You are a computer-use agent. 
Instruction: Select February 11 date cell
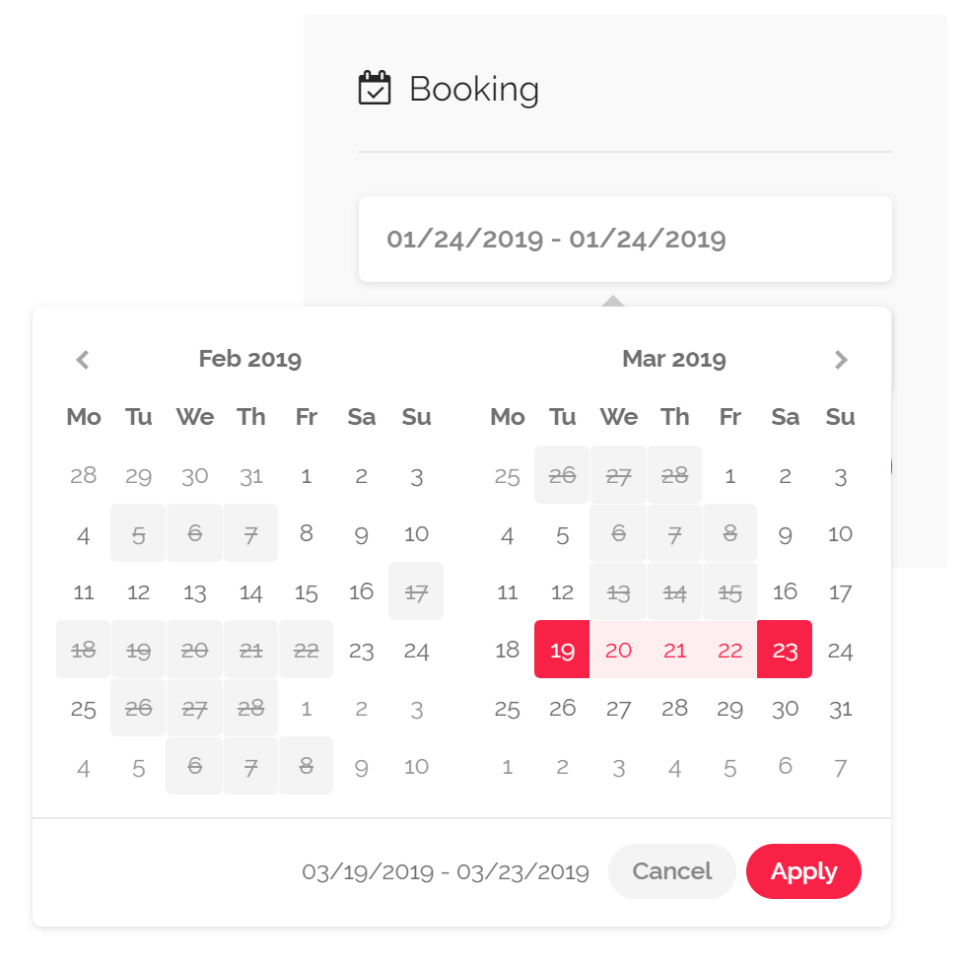pyautogui.click(x=84, y=593)
